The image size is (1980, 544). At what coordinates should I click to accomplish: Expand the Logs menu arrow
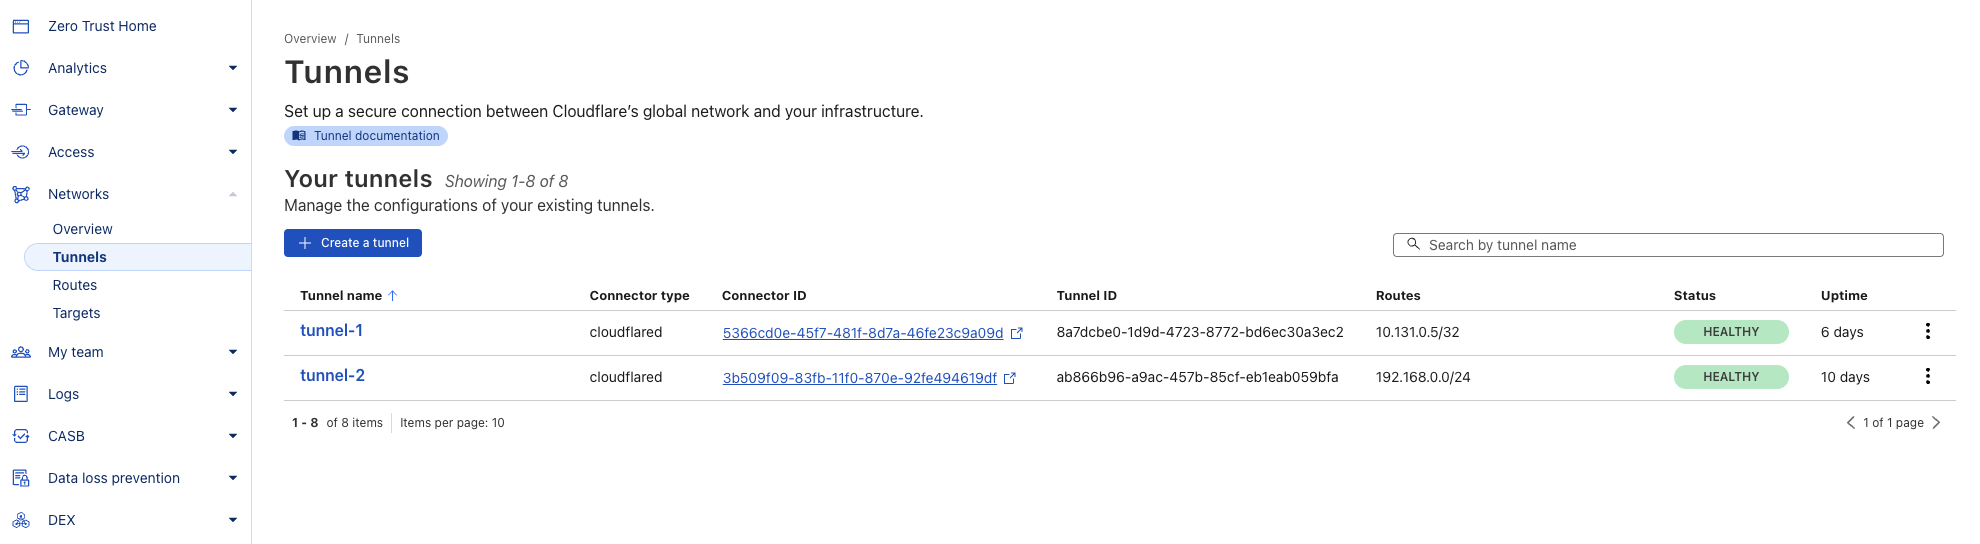(x=233, y=394)
